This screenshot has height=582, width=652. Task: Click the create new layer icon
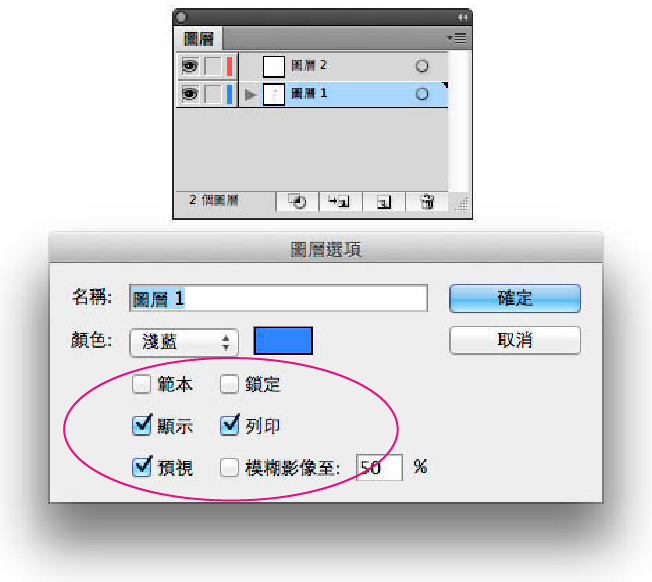384,202
